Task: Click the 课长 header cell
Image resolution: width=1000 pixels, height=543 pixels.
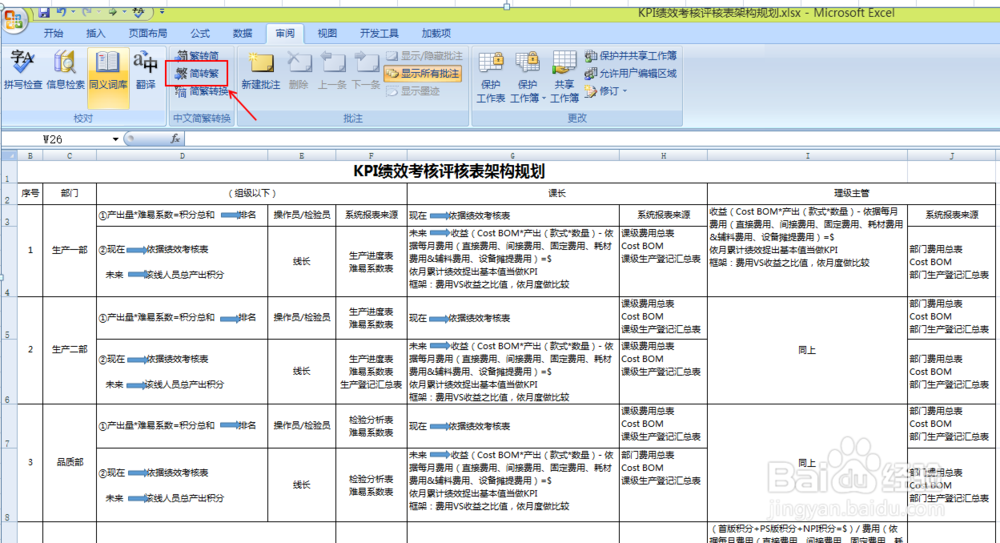Action: (557, 193)
